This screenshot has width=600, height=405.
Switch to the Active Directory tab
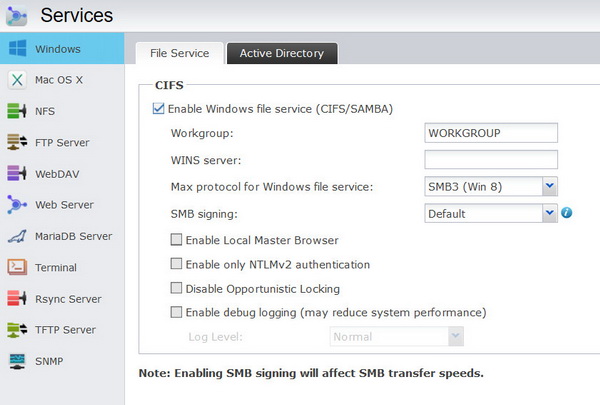(x=281, y=53)
